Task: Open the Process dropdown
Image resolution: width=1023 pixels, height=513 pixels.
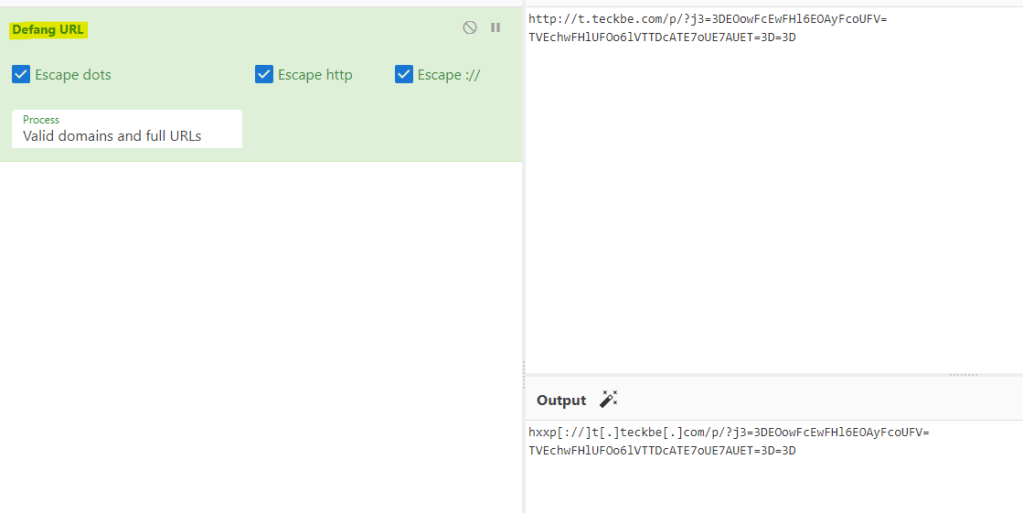Action: pyautogui.click(x=127, y=129)
